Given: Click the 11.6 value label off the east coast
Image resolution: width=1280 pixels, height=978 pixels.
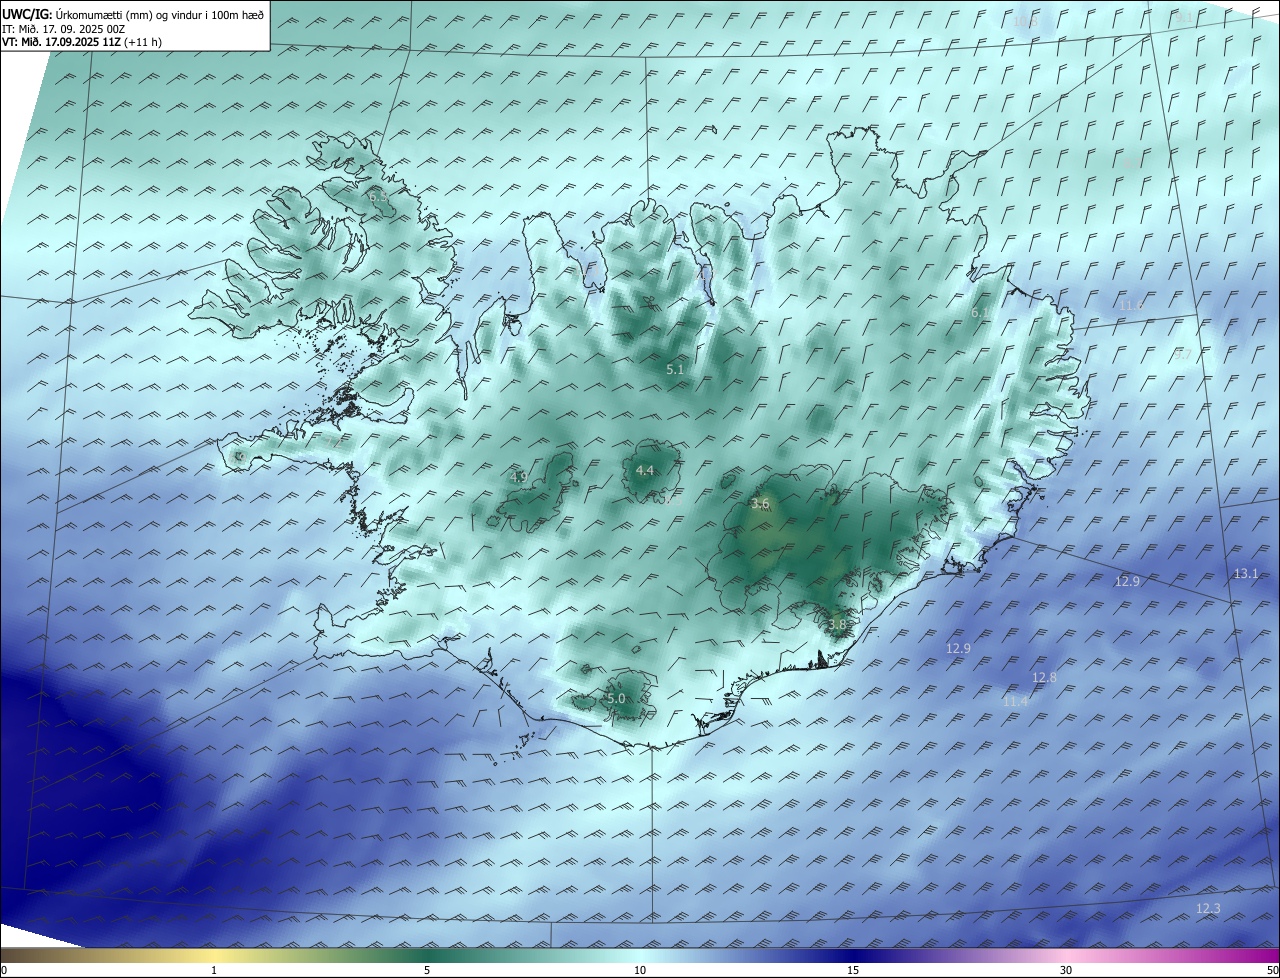Looking at the screenshot, I should (1131, 305).
